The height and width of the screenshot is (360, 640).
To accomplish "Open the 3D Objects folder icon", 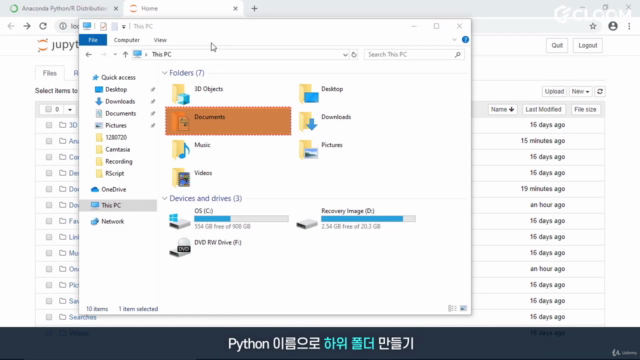I will tap(181, 94).
